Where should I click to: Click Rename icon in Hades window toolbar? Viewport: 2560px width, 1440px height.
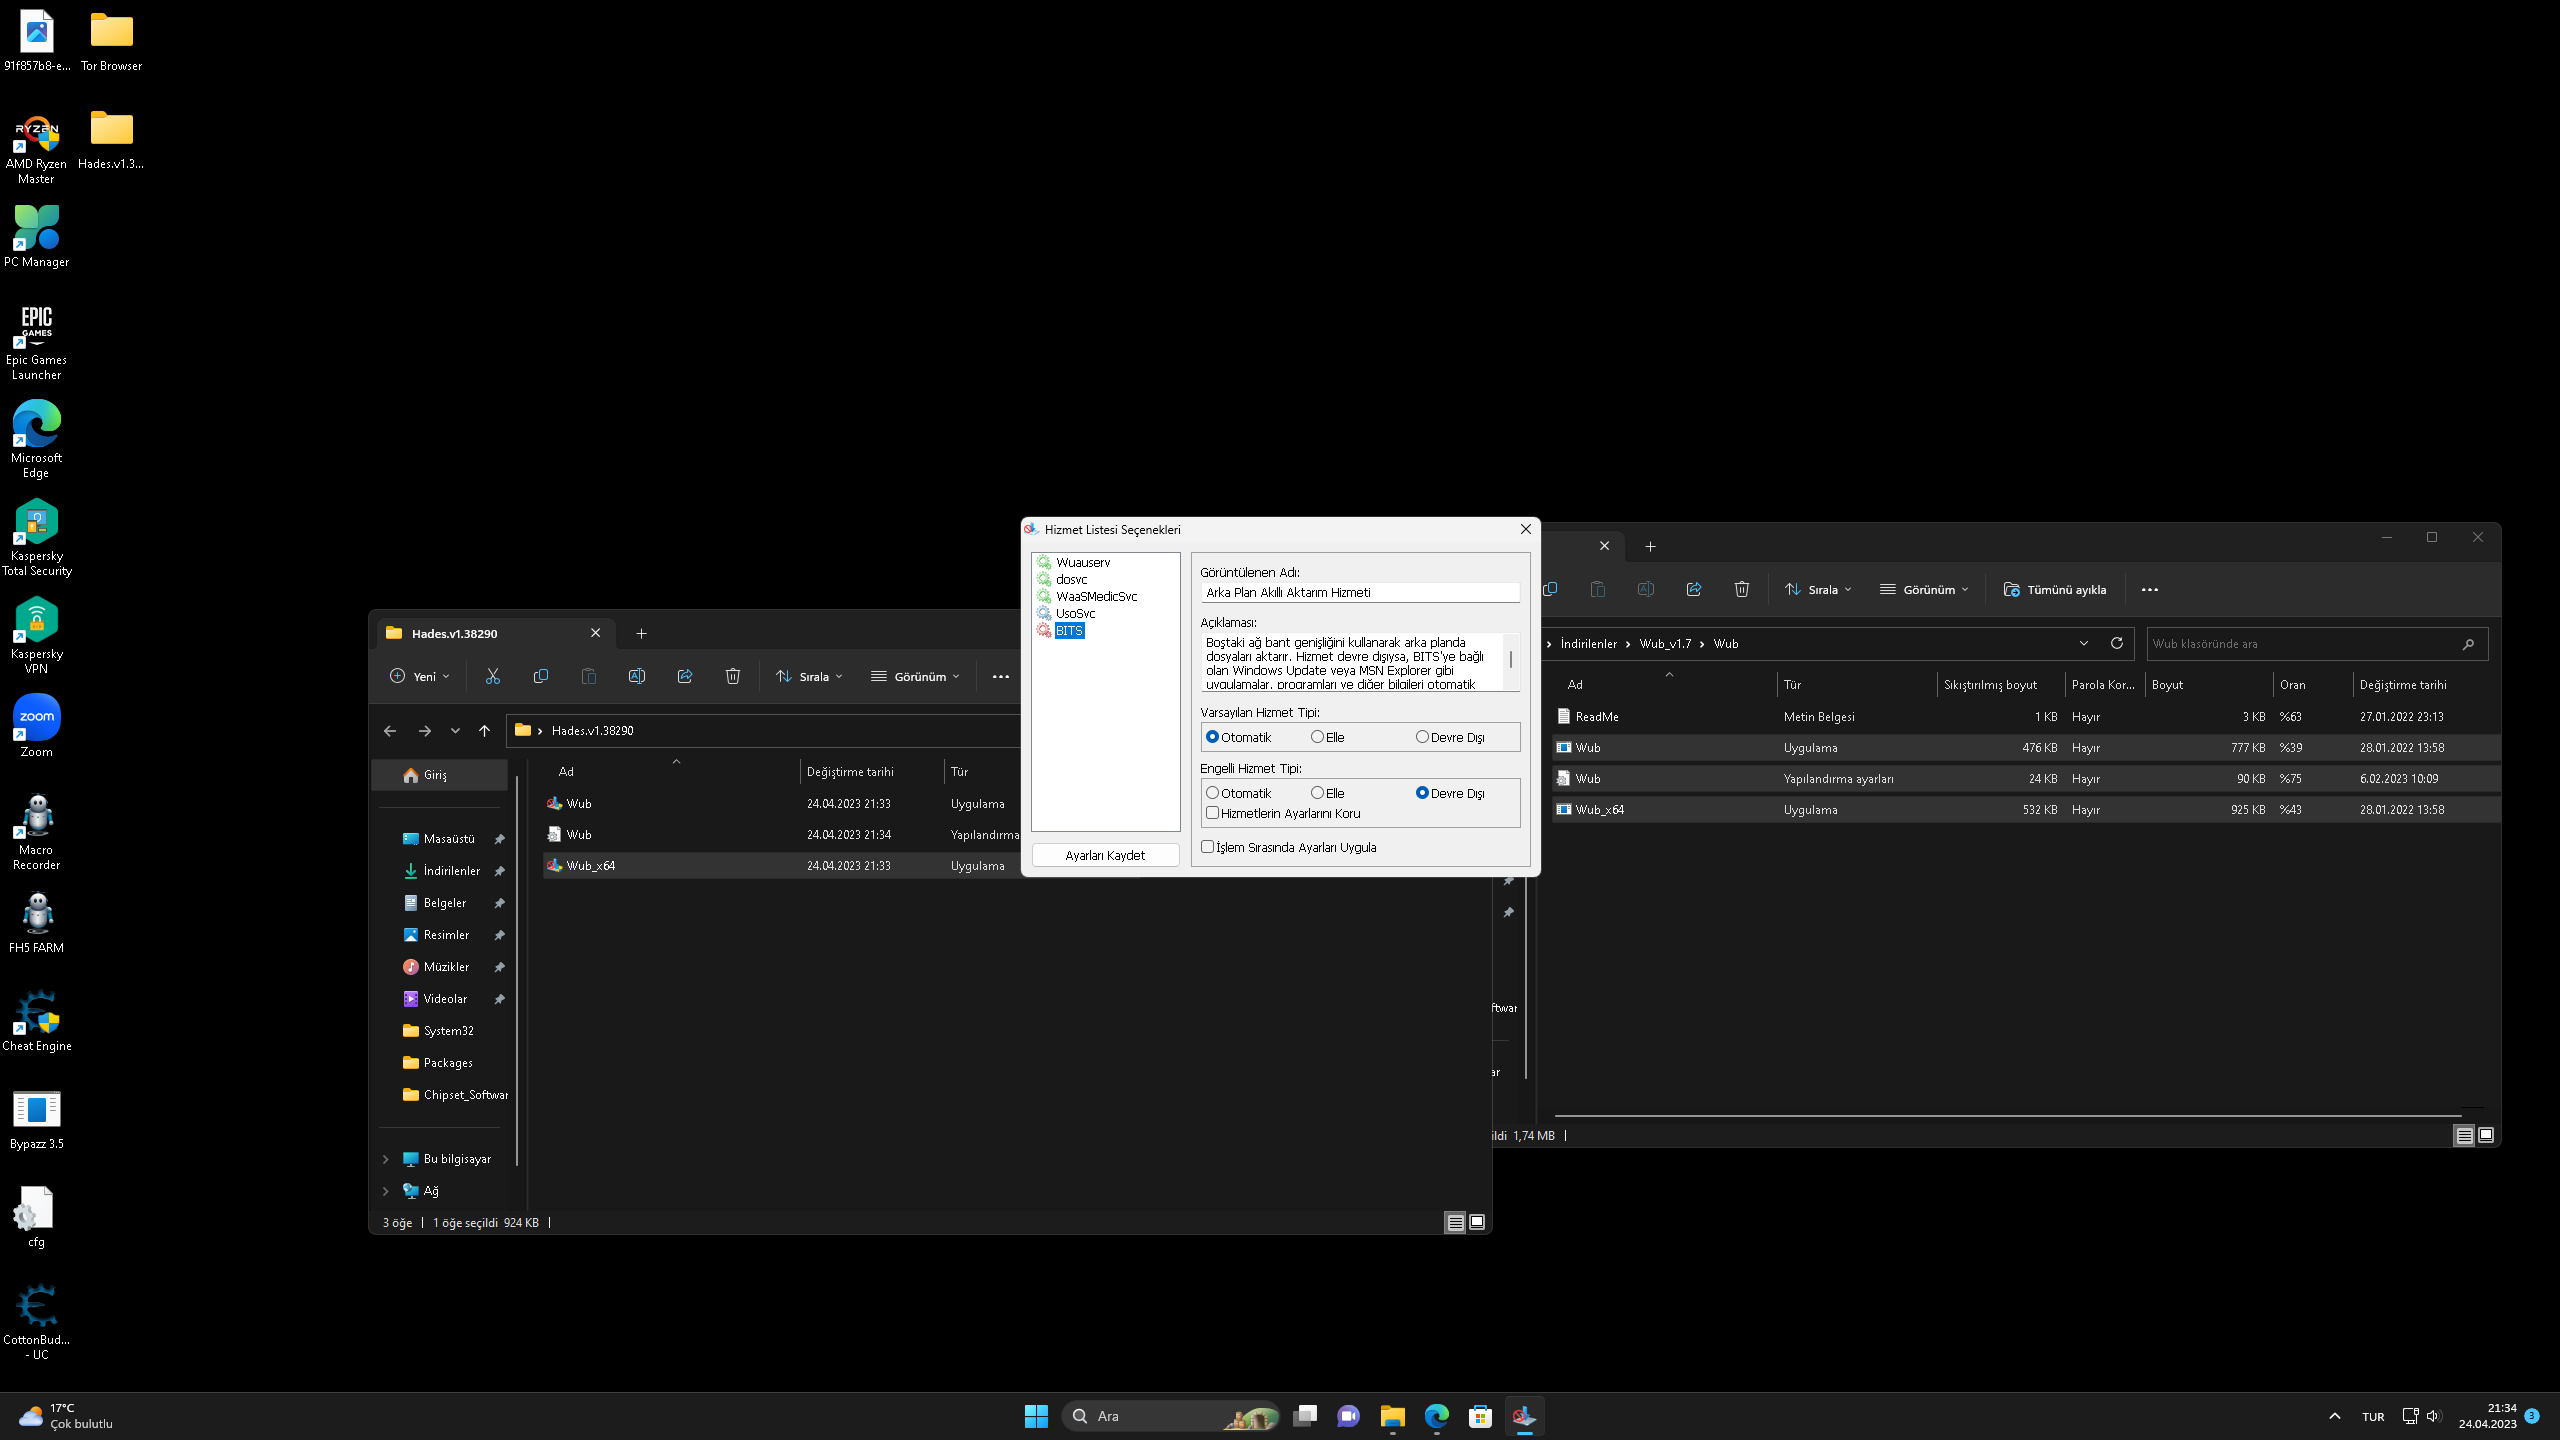636,676
